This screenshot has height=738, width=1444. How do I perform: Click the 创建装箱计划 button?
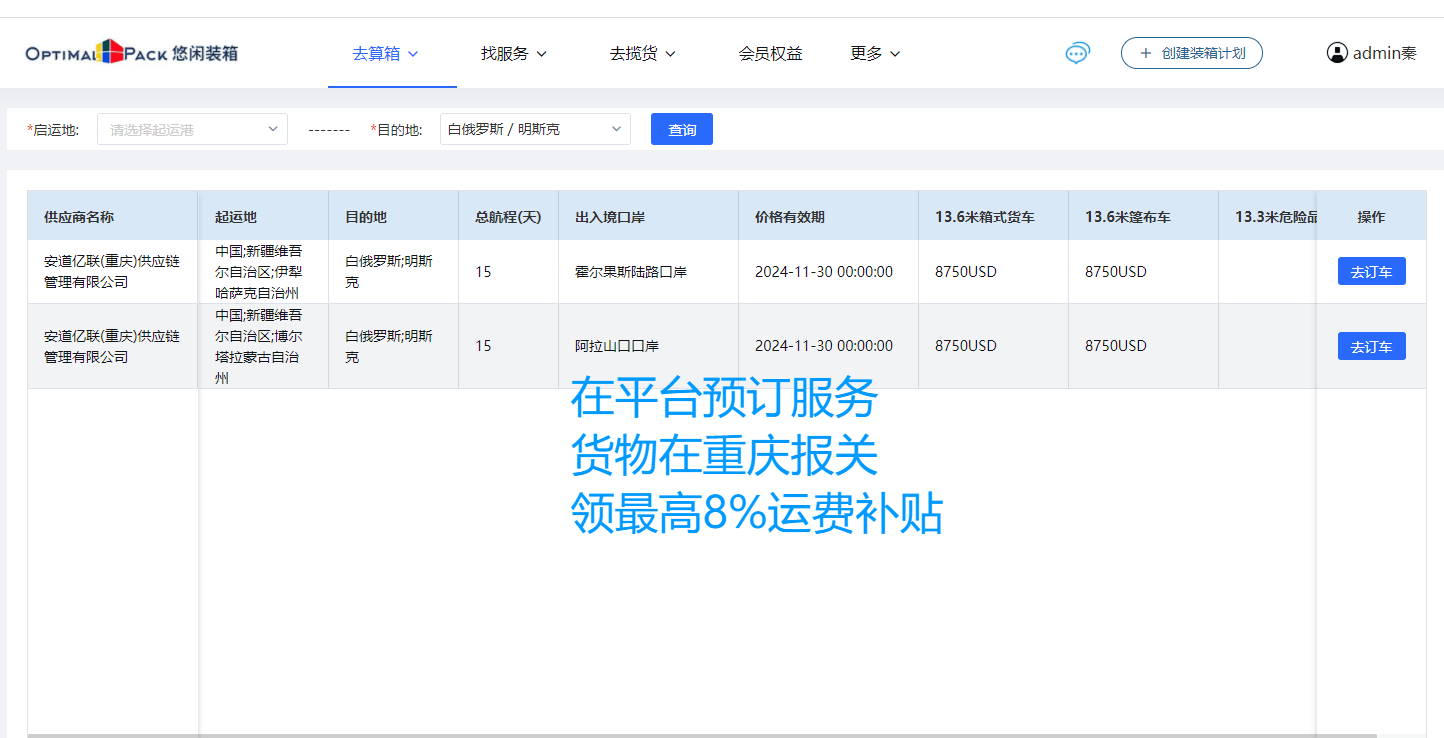point(1192,53)
